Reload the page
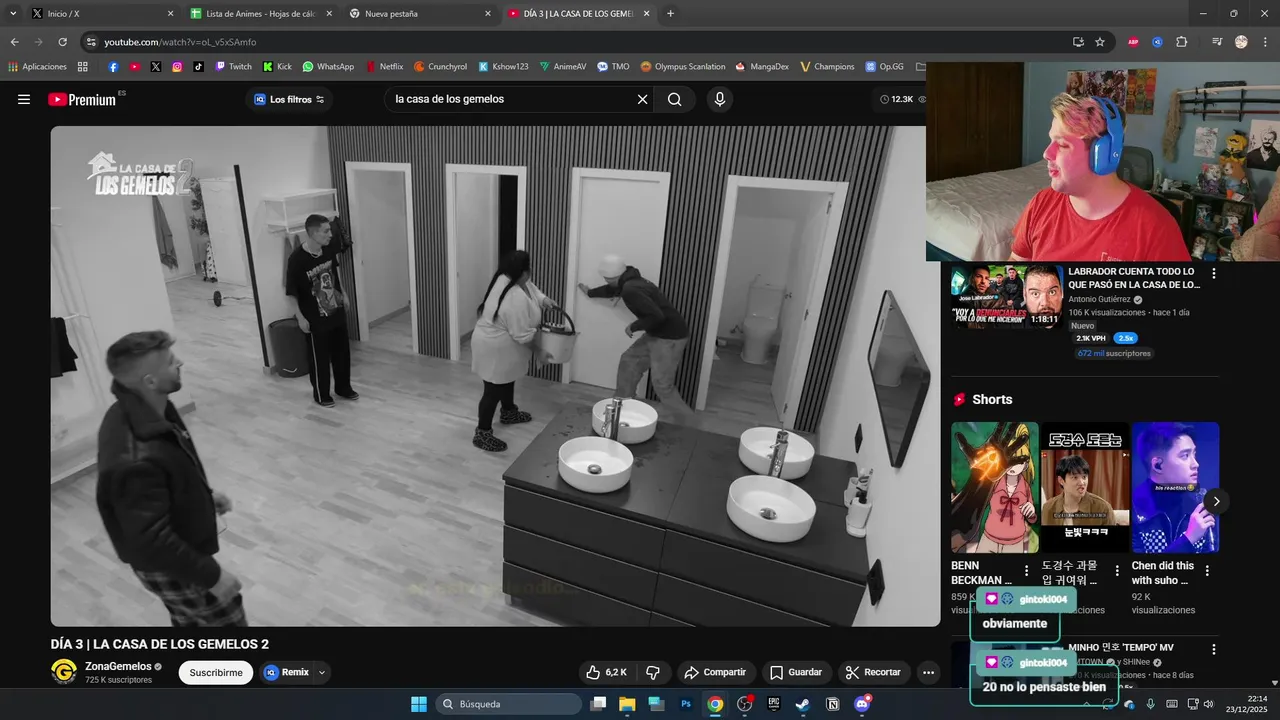1280x720 pixels. click(x=62, y=42)
